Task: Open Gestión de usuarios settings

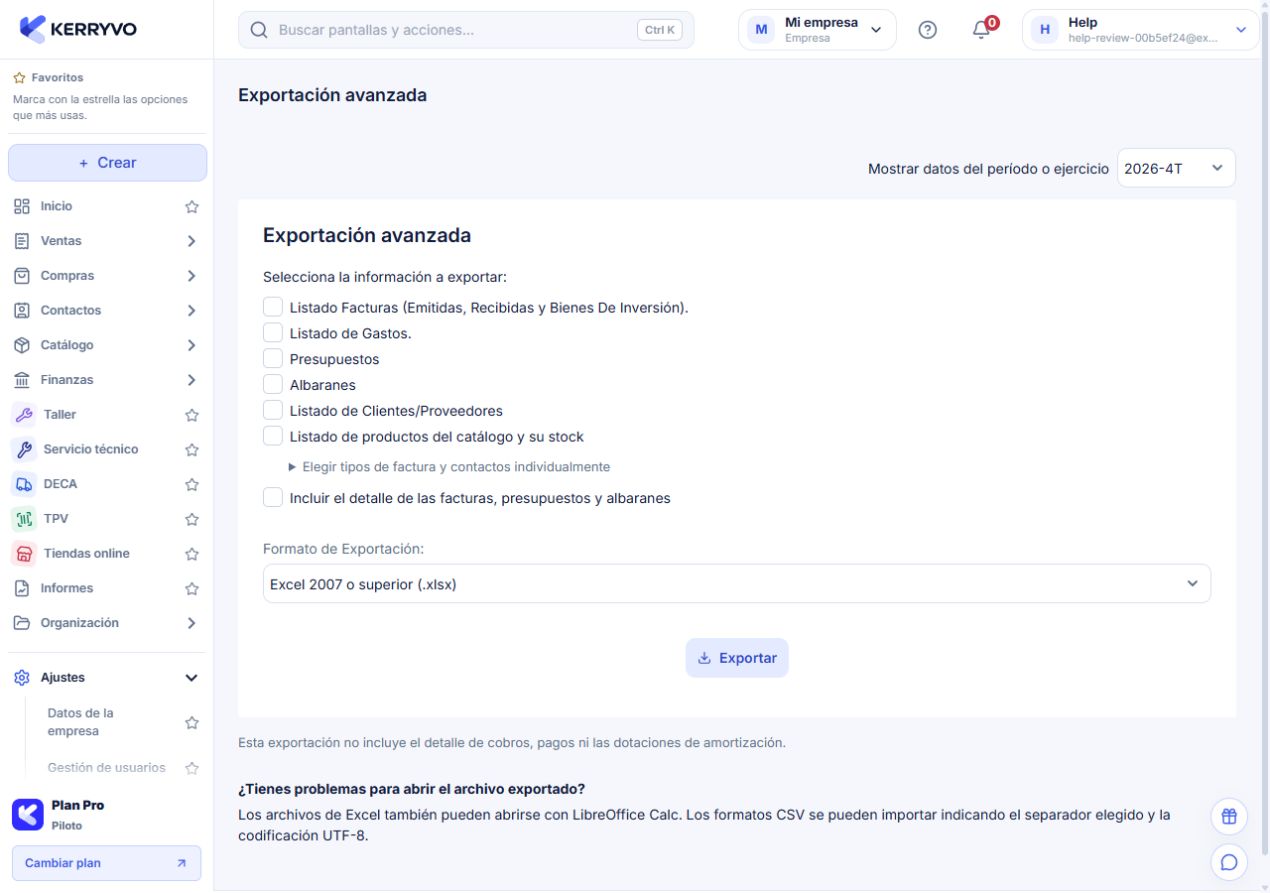Action: pyautogui.click(x=107, y=768)
